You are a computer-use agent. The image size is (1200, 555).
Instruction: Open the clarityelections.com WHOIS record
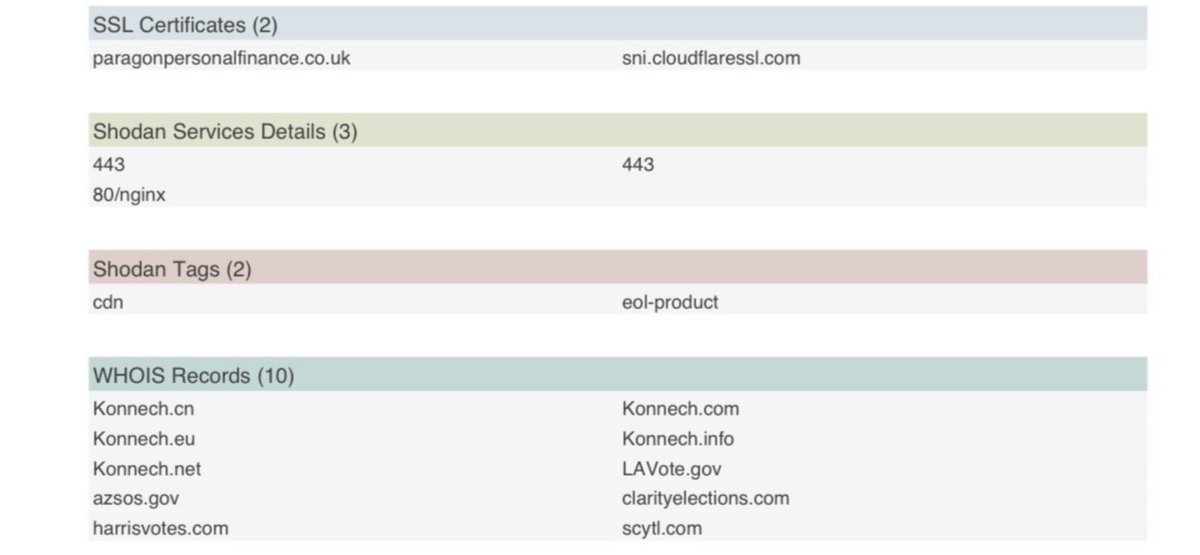pyautogui.click(x=705, y=497)
